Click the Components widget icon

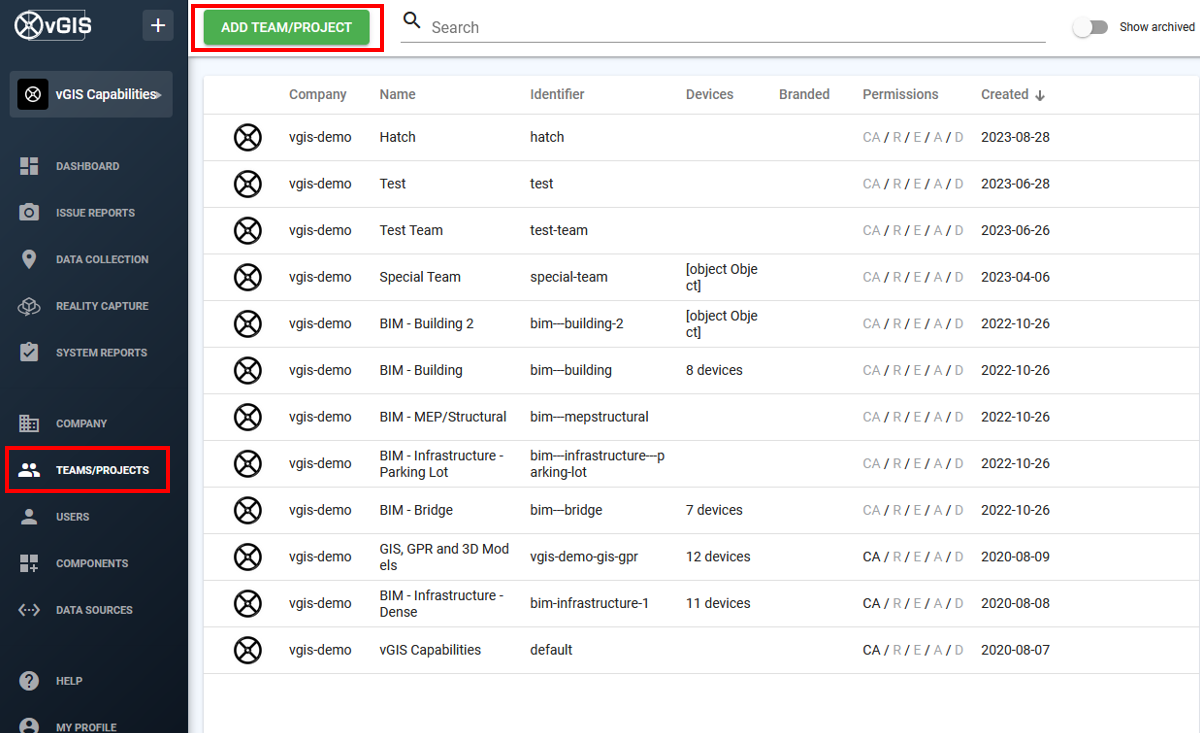[29, 563]
